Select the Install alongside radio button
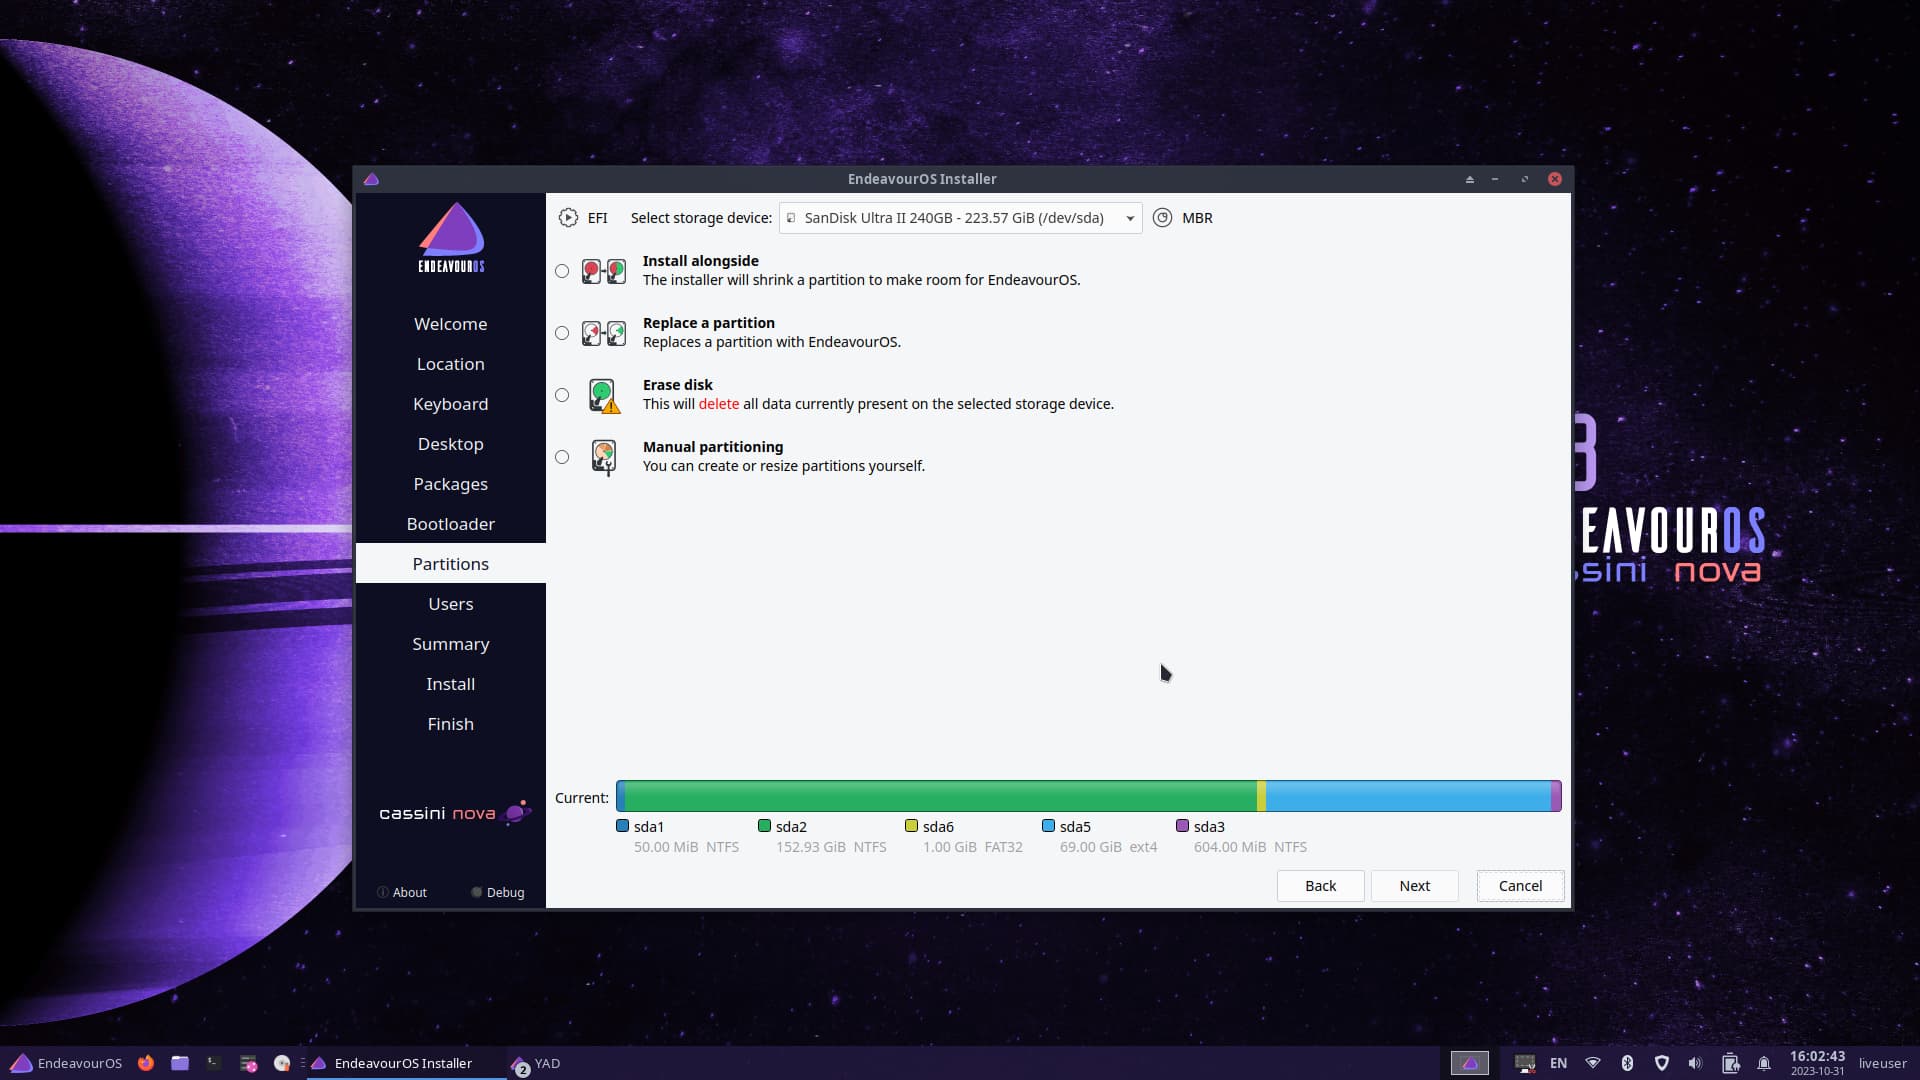This screenshot has width=1920, height=1080. 562,271
